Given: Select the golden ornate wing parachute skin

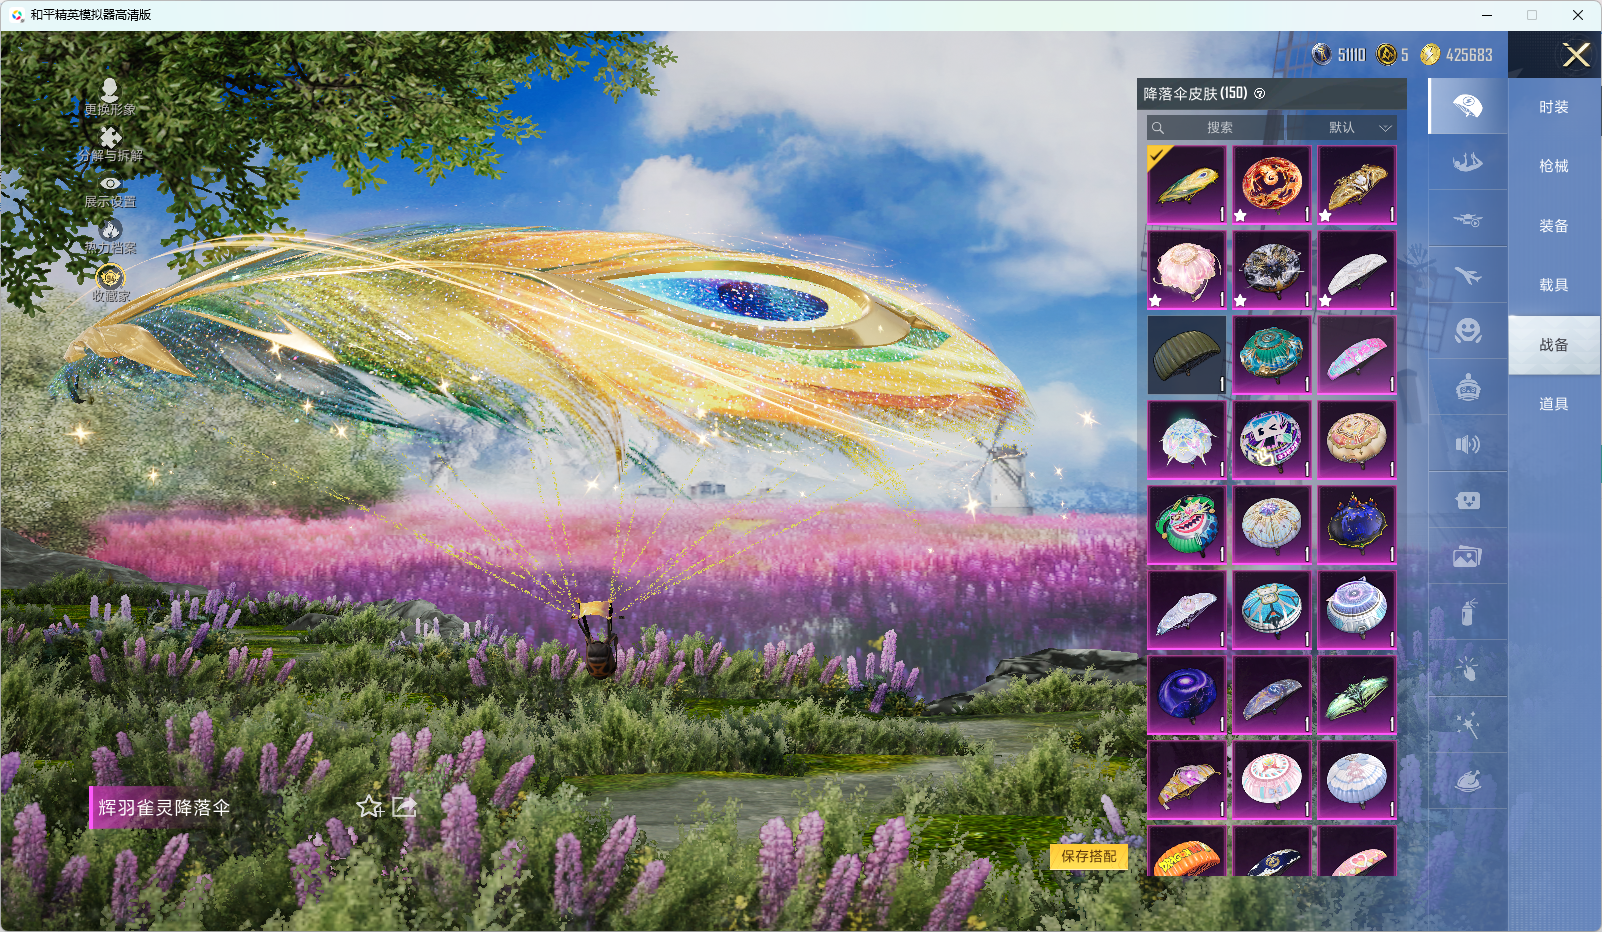Looking at the screenshot, I should (x=1357, y=185).
